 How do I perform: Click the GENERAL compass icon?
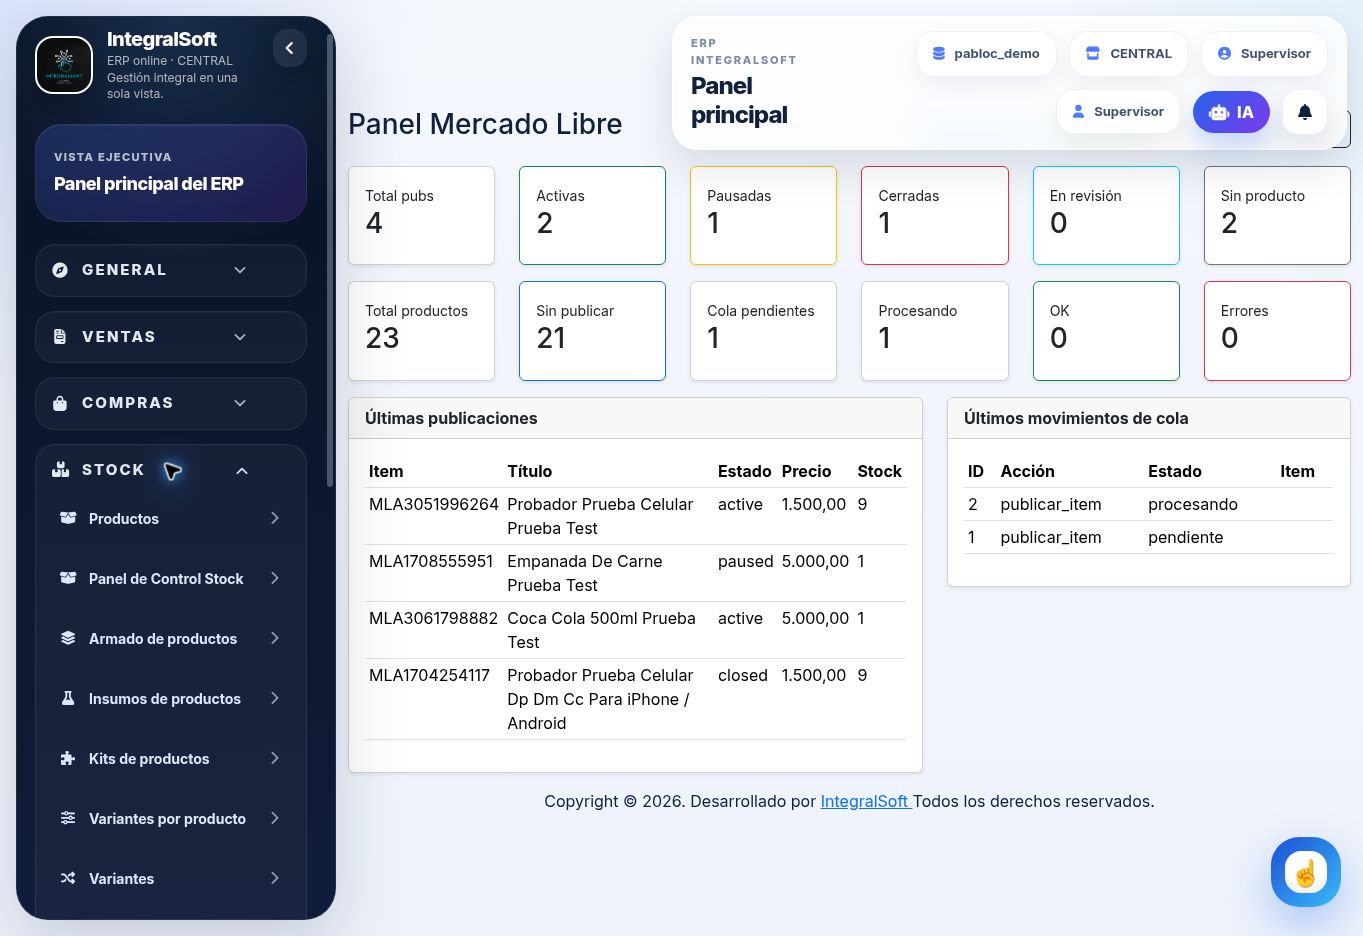coord(60,270)
